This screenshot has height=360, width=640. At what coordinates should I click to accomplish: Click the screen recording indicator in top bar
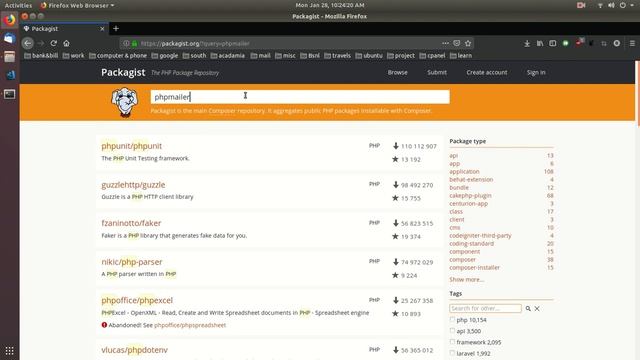coord(581,5)
